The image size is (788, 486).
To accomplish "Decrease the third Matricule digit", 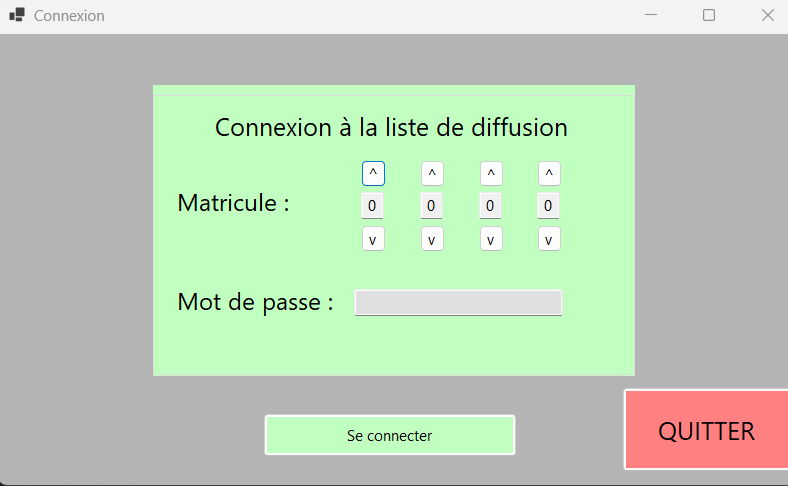I will point(491,240).
